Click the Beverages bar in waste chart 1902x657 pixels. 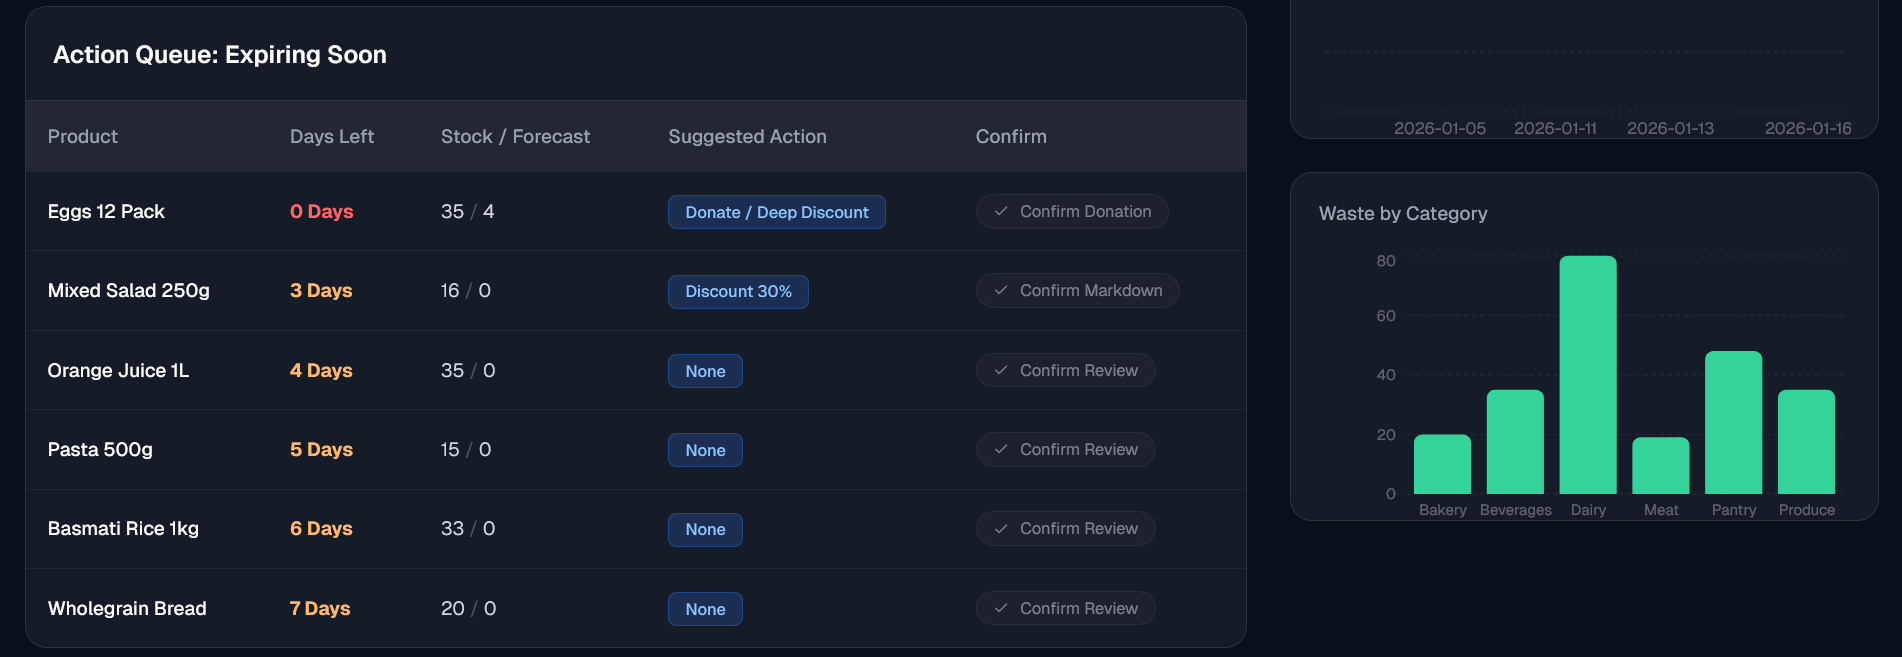click(1515, 442)
